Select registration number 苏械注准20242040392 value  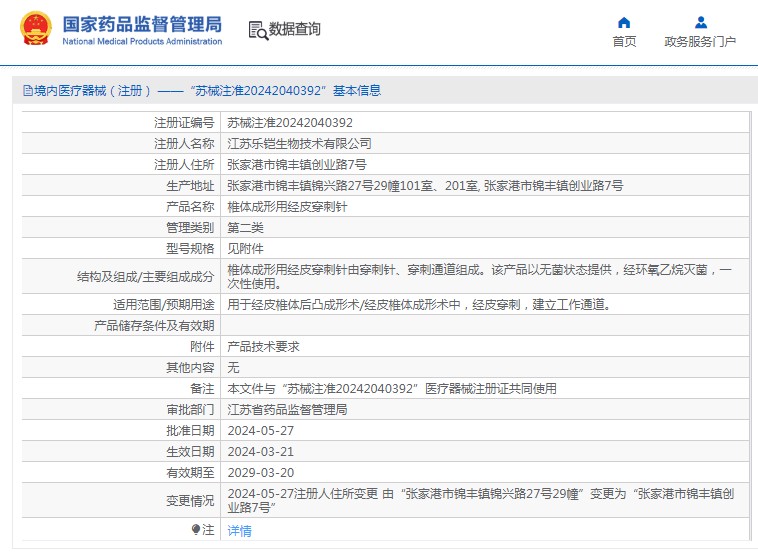click(290, 123)
